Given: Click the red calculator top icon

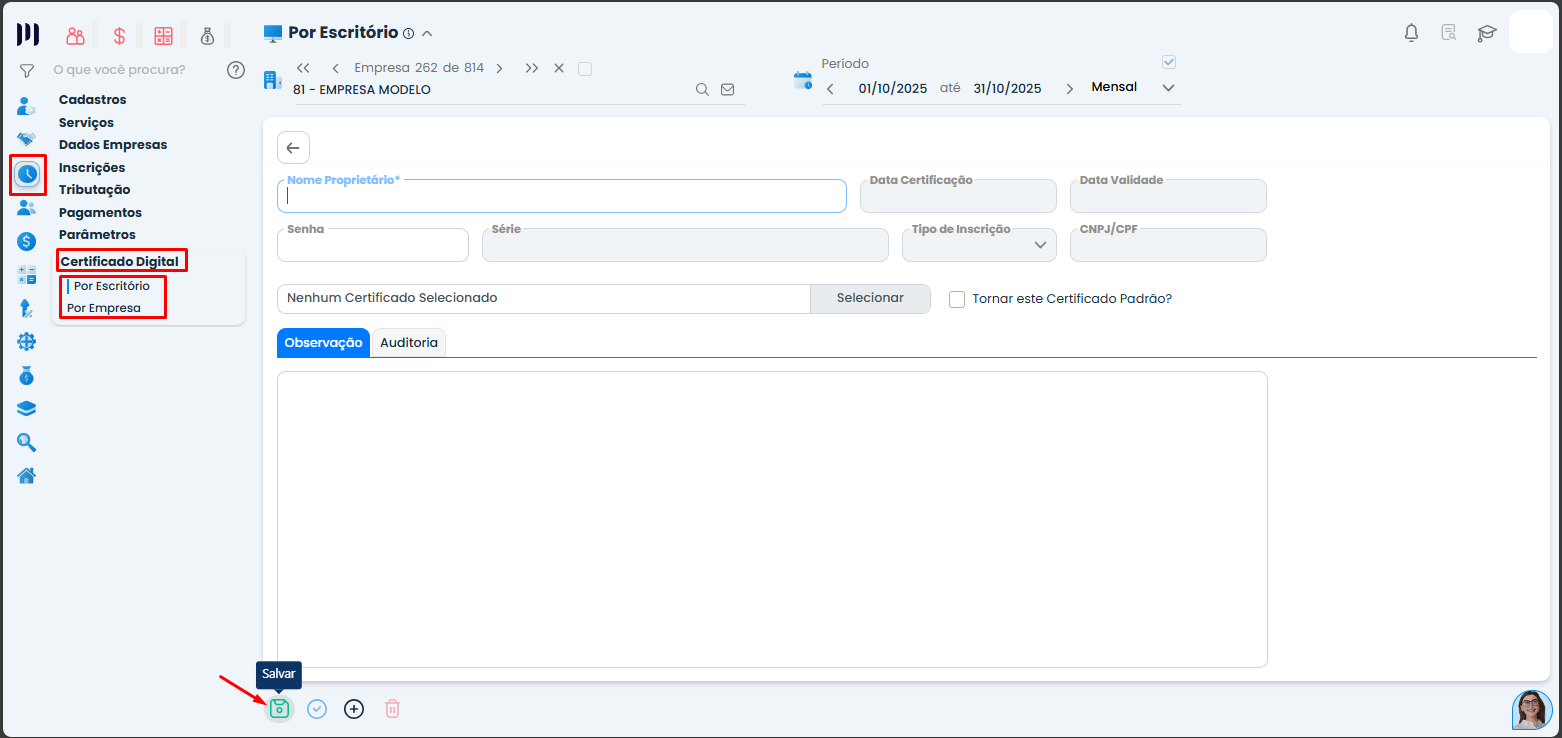Looking at the screenshot, I should (163, 36).
